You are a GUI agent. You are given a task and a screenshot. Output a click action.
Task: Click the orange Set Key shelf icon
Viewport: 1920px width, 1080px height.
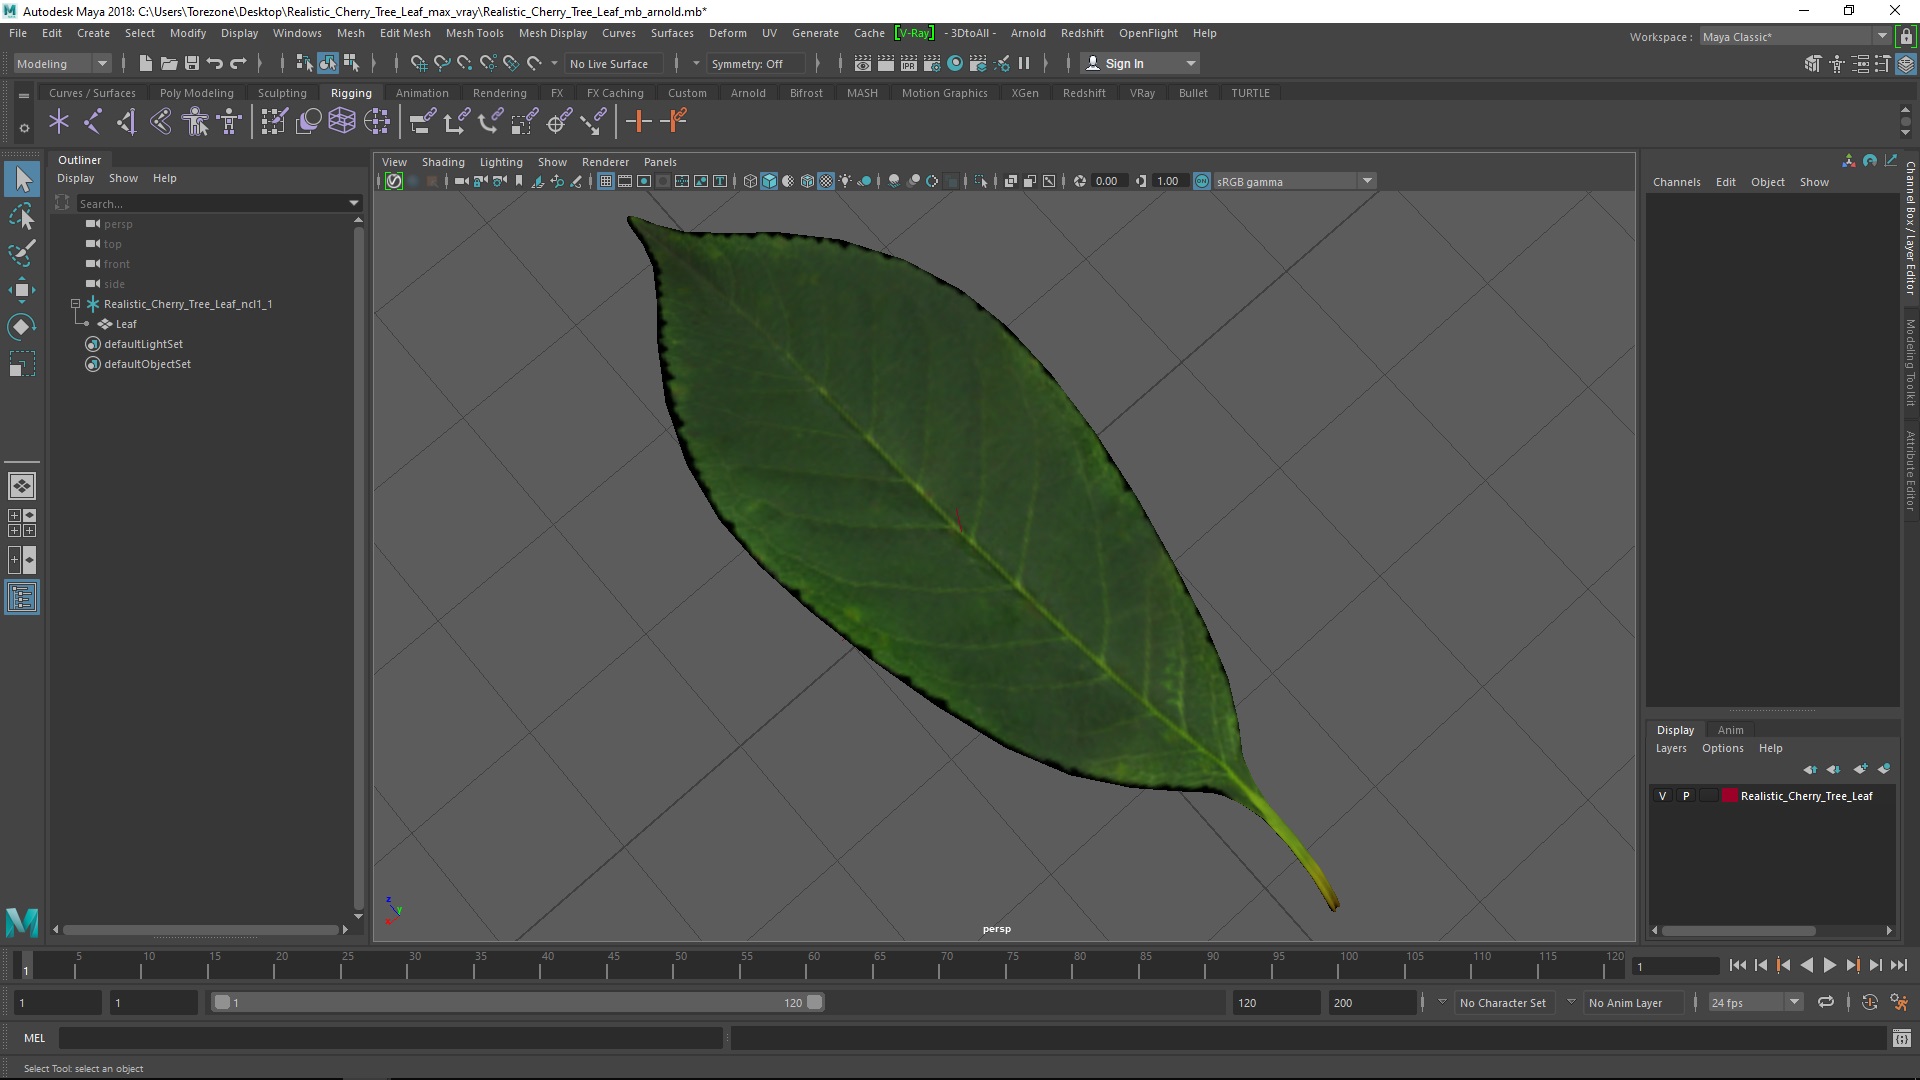click(638, 122)
